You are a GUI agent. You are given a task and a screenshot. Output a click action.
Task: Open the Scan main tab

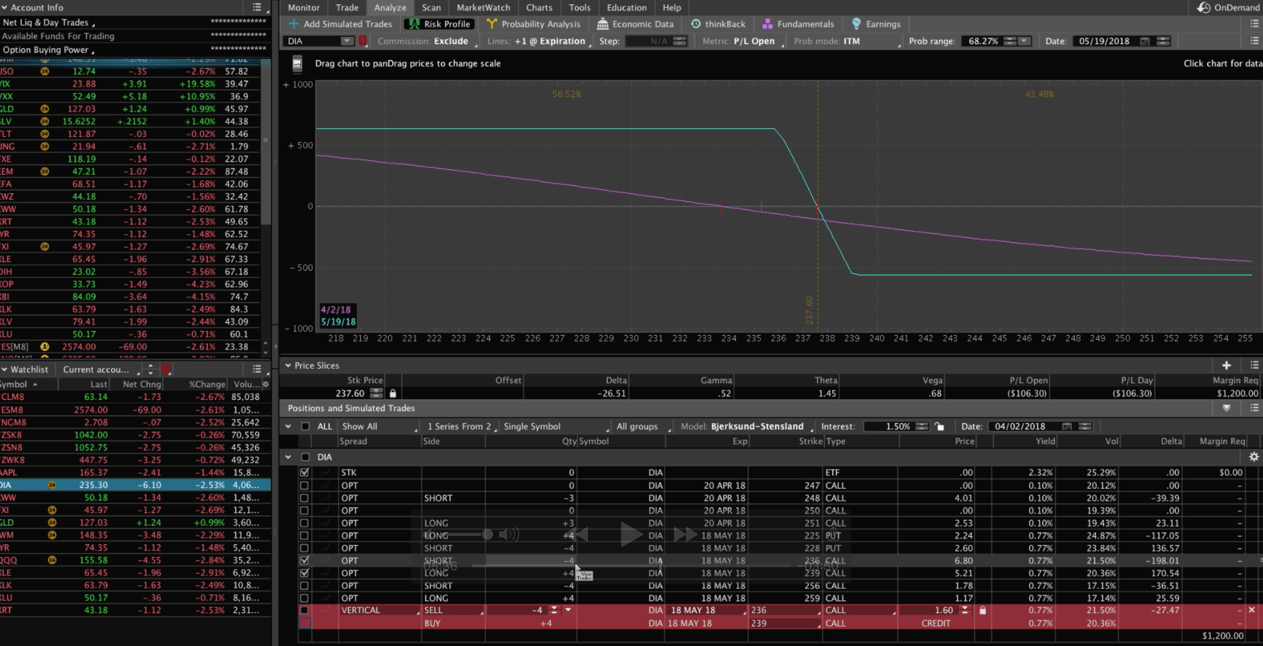tap(431, 7)
